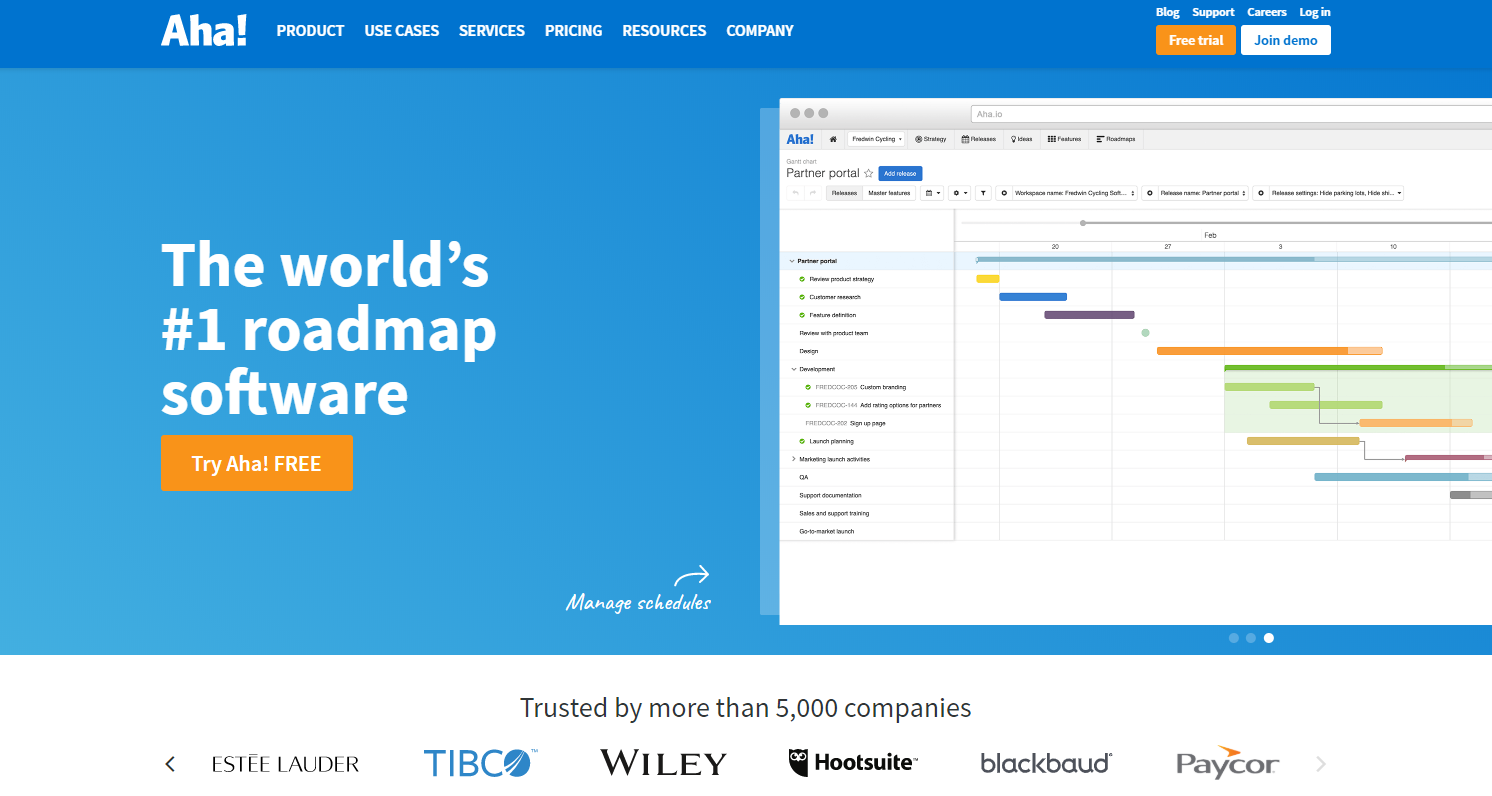Click the gear icon on the Workspace name filter

pyautogui.click(x=1004, y=193)
